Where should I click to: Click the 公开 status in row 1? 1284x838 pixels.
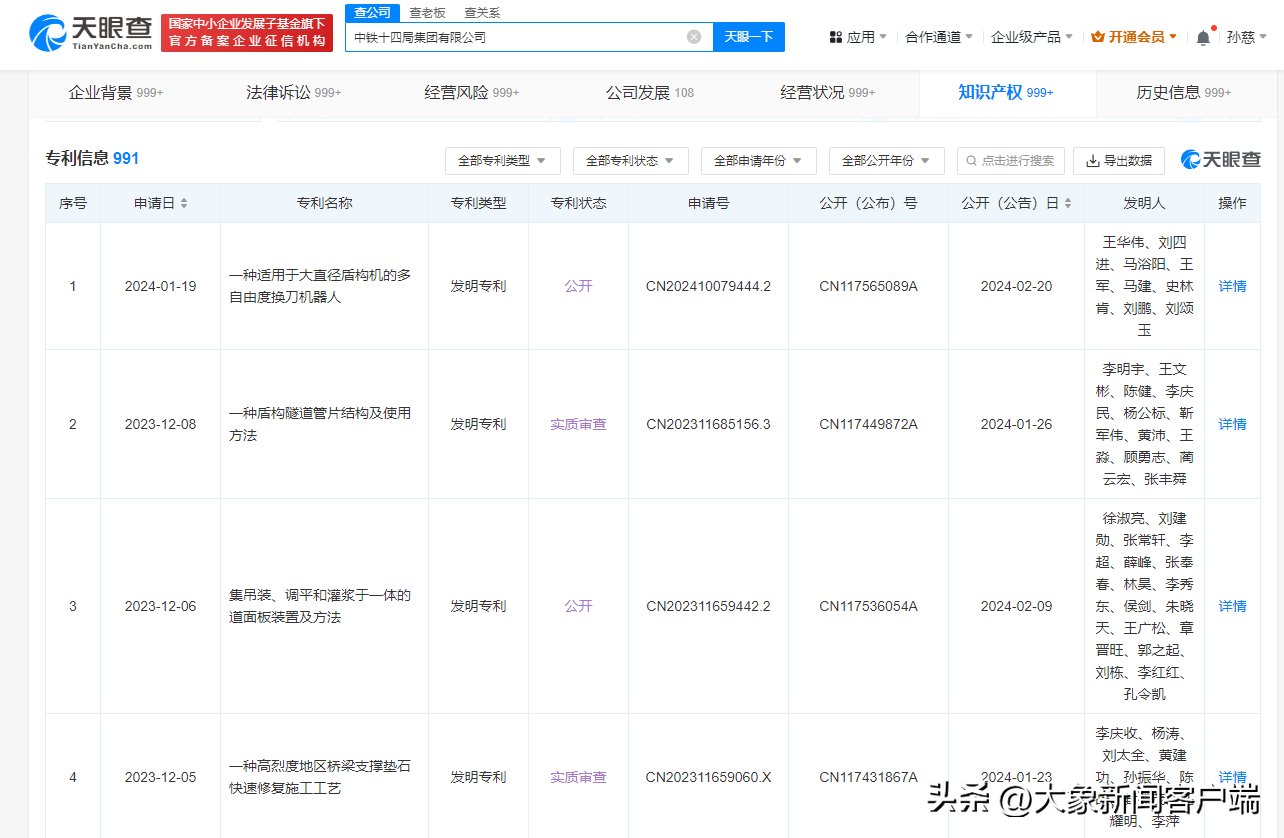[578, 286]
